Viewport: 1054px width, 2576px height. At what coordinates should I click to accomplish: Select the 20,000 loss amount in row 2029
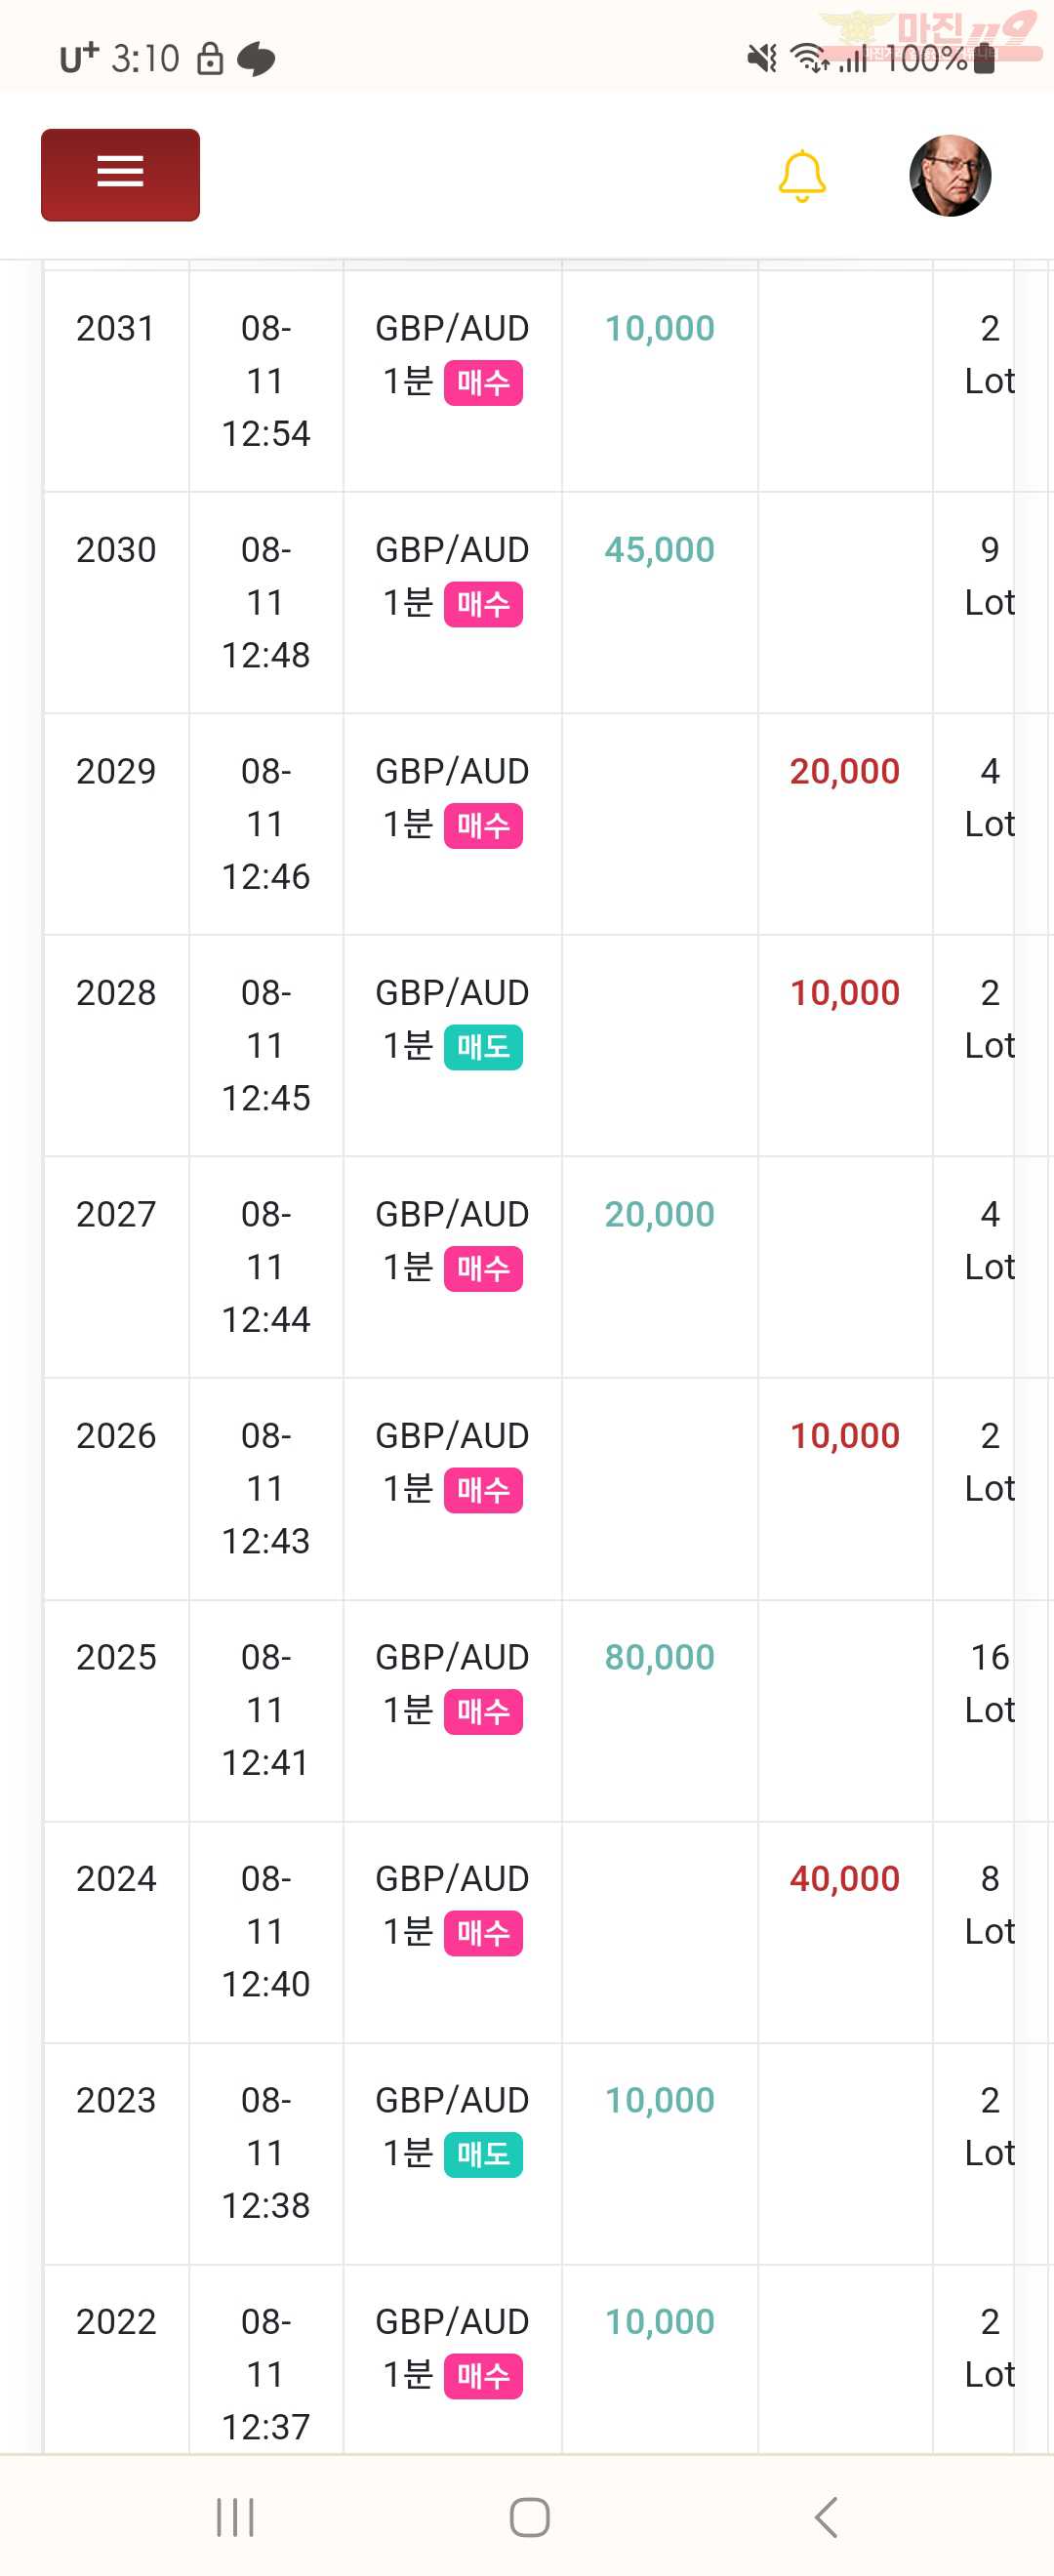pyautogui.click(x=845, y=771)
